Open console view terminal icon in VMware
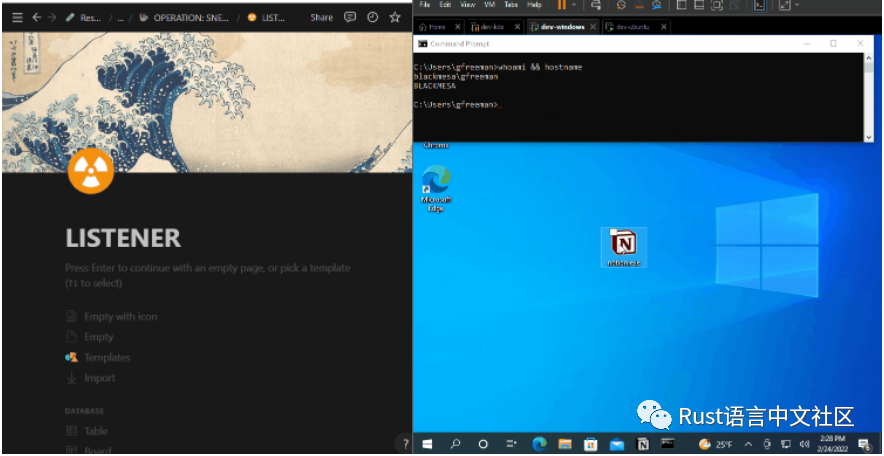Screen dimensions: 884x456 click(x=760, y=5)
